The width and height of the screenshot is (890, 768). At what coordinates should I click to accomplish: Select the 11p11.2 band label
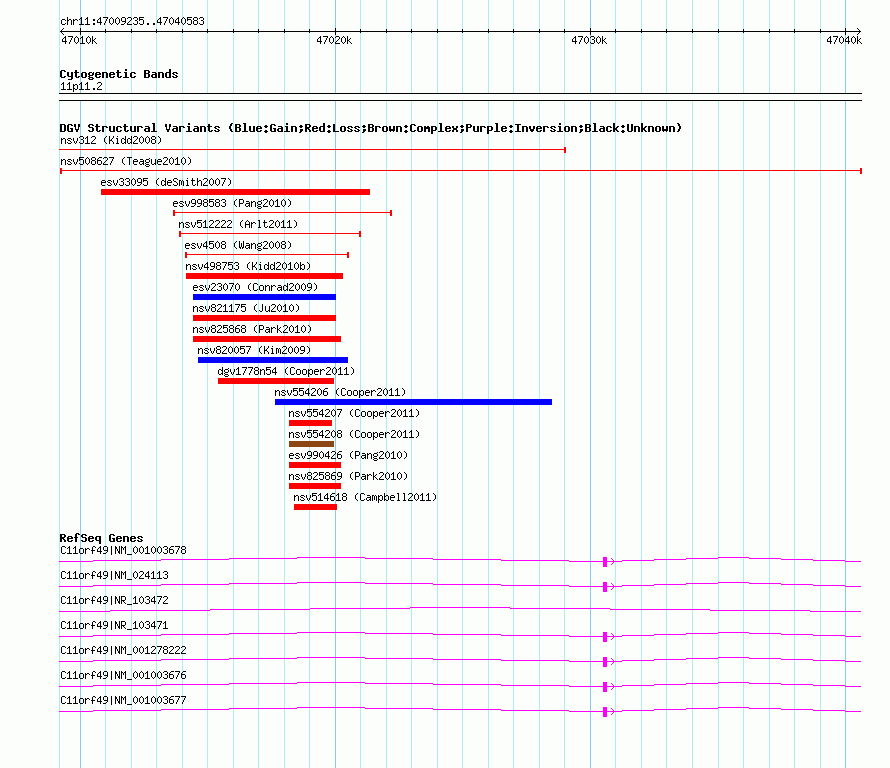pyautogui.click(x=81, y=87)
